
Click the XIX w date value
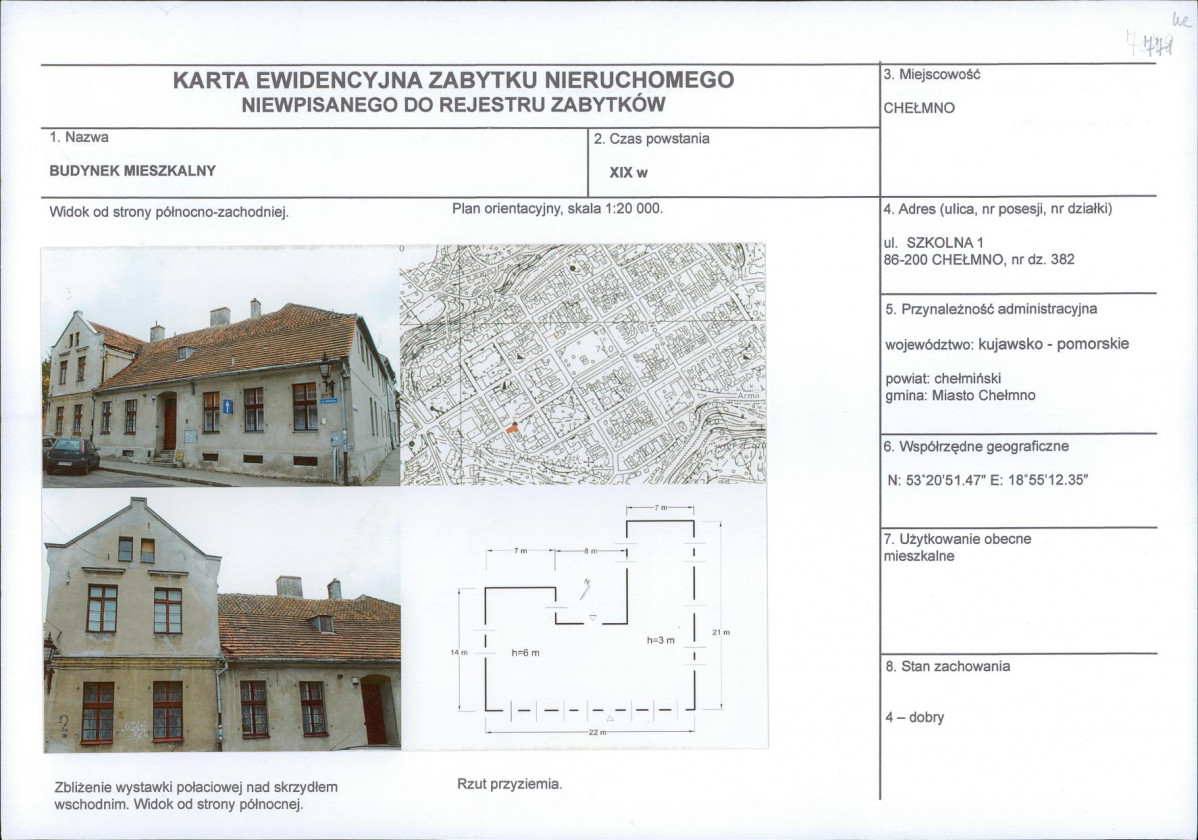[629, 172]
